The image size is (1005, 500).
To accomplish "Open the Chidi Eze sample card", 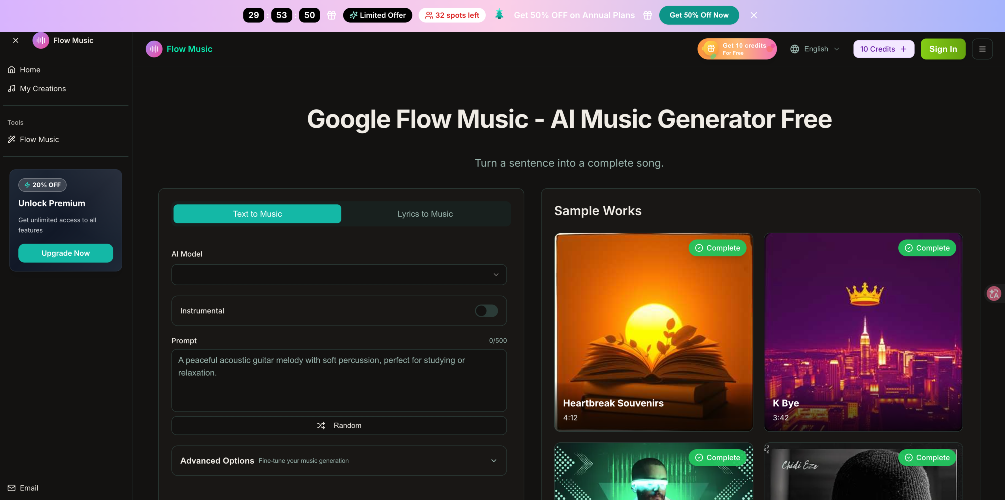I will pyautogui.click(x=863, y=471).
